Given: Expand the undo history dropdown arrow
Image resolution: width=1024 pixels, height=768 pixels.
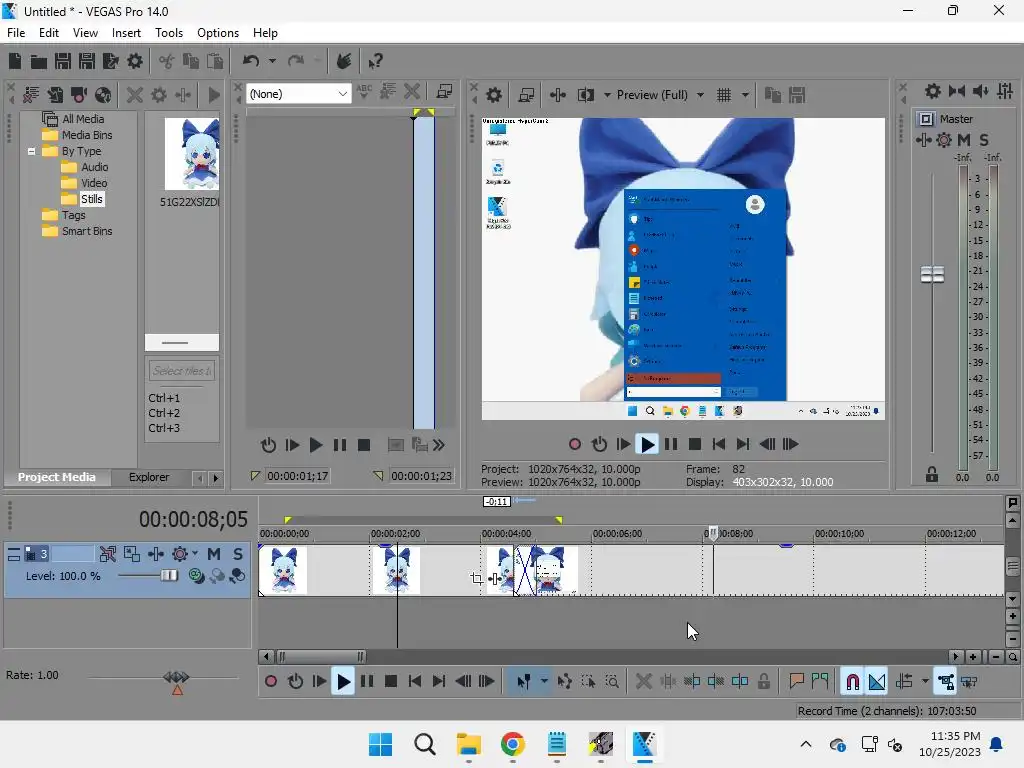Looking at the screenshot, I should pyautogui.click(x=272, y=61).
